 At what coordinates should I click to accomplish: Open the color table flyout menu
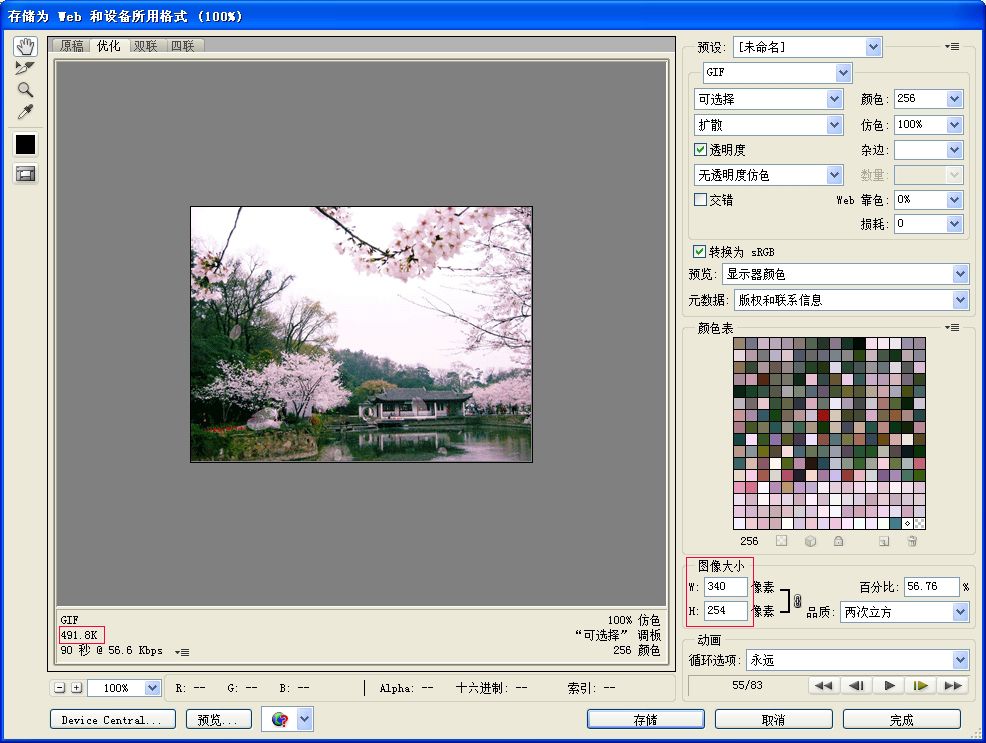952,327
